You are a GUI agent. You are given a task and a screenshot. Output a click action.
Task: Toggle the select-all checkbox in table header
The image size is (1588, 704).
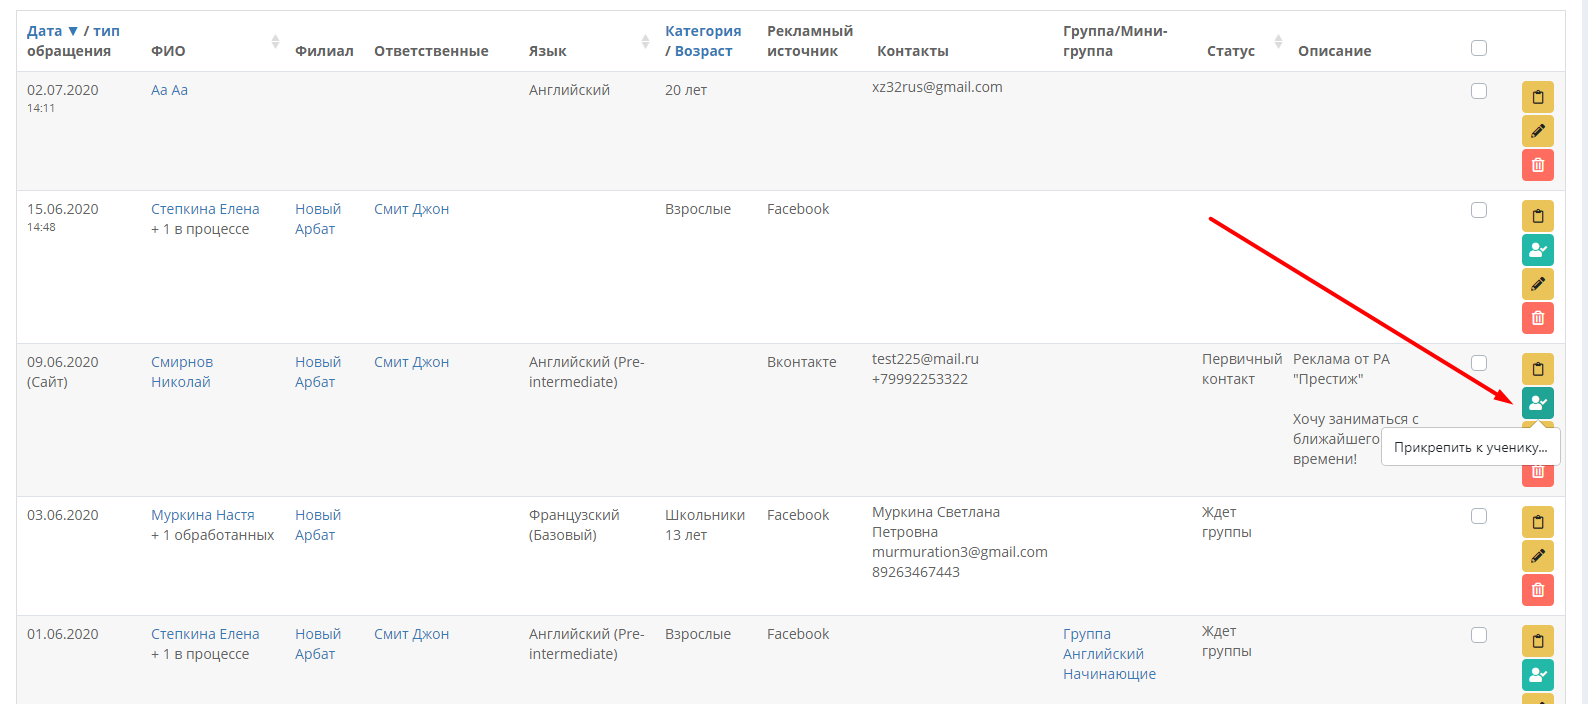tap(1479, 48)
